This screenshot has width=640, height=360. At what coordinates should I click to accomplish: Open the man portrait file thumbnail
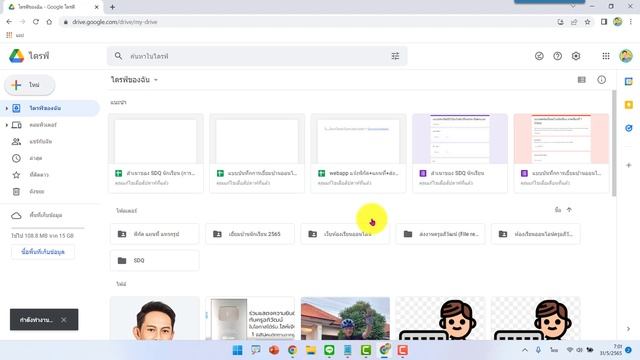point(154,318)
